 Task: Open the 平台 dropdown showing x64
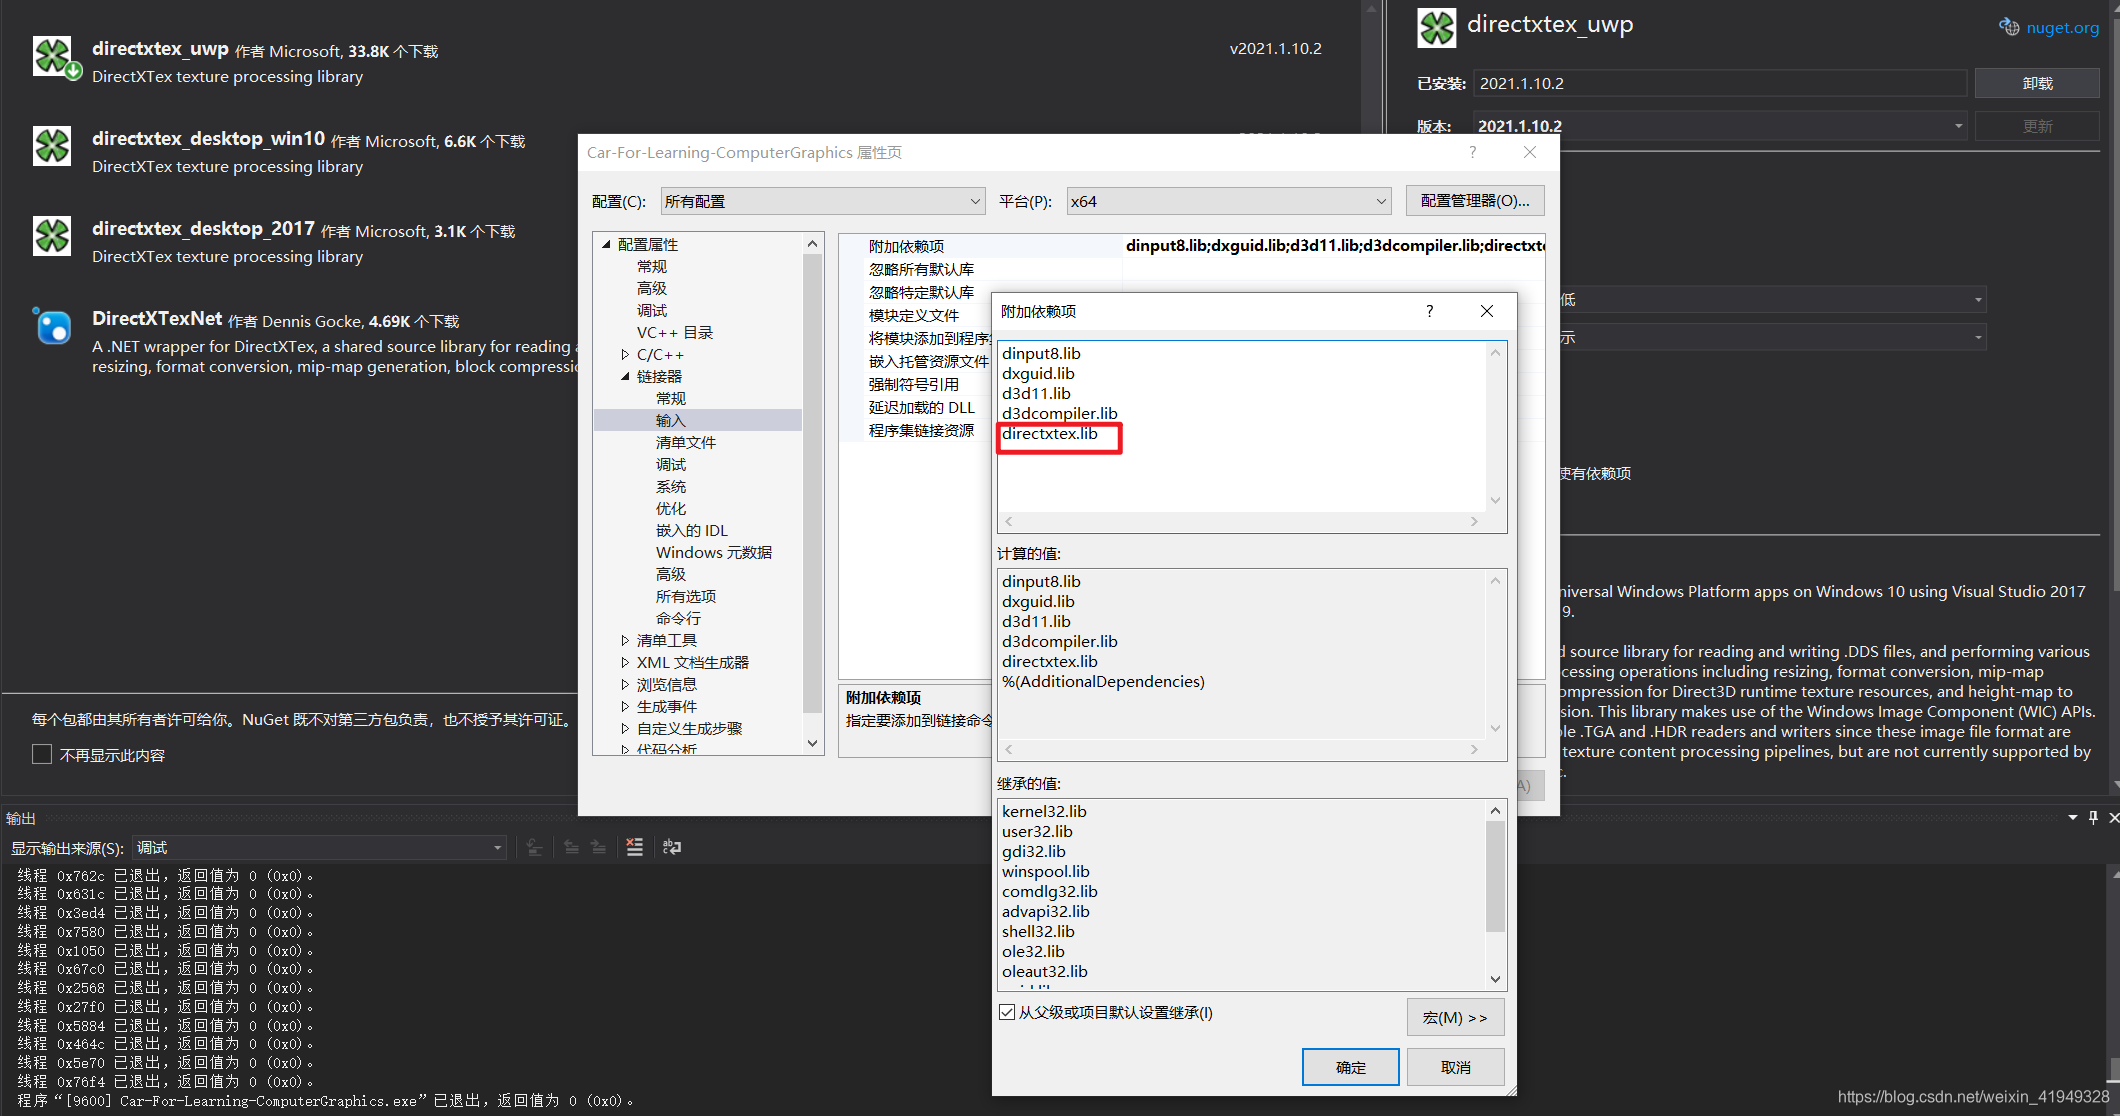click(x=1227, y=200)
